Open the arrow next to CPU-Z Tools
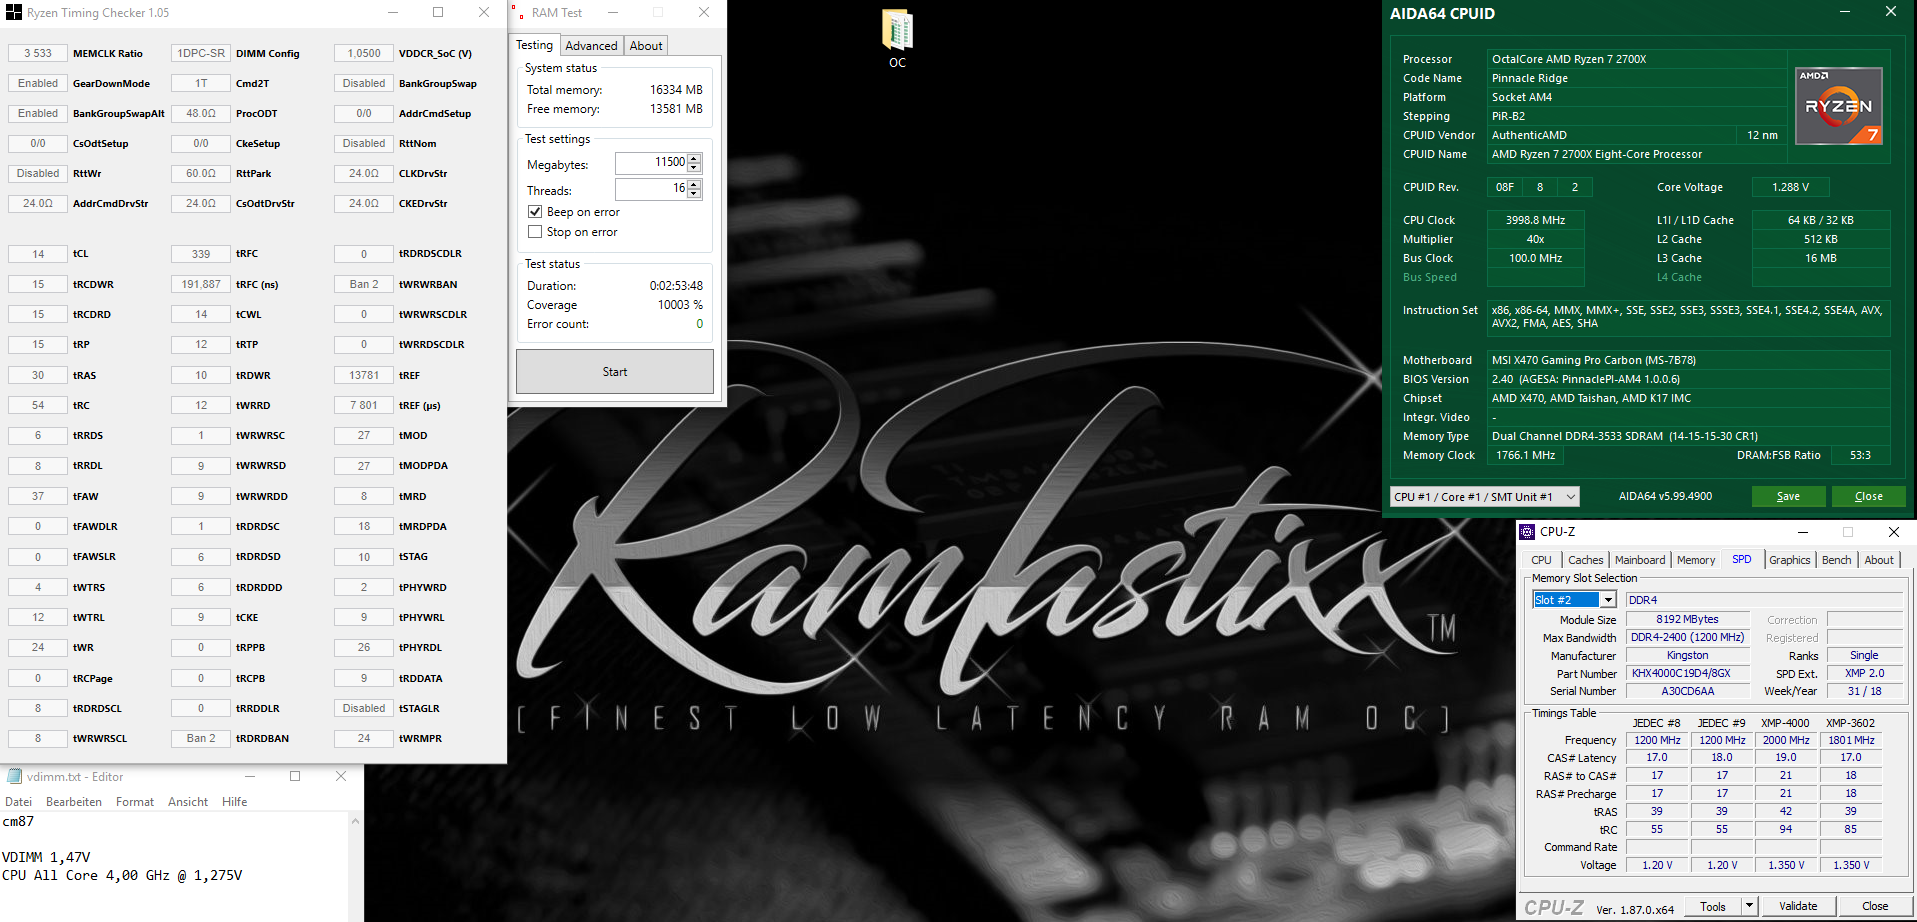This screenshot has width=1917, height=922. (1749, 906)
